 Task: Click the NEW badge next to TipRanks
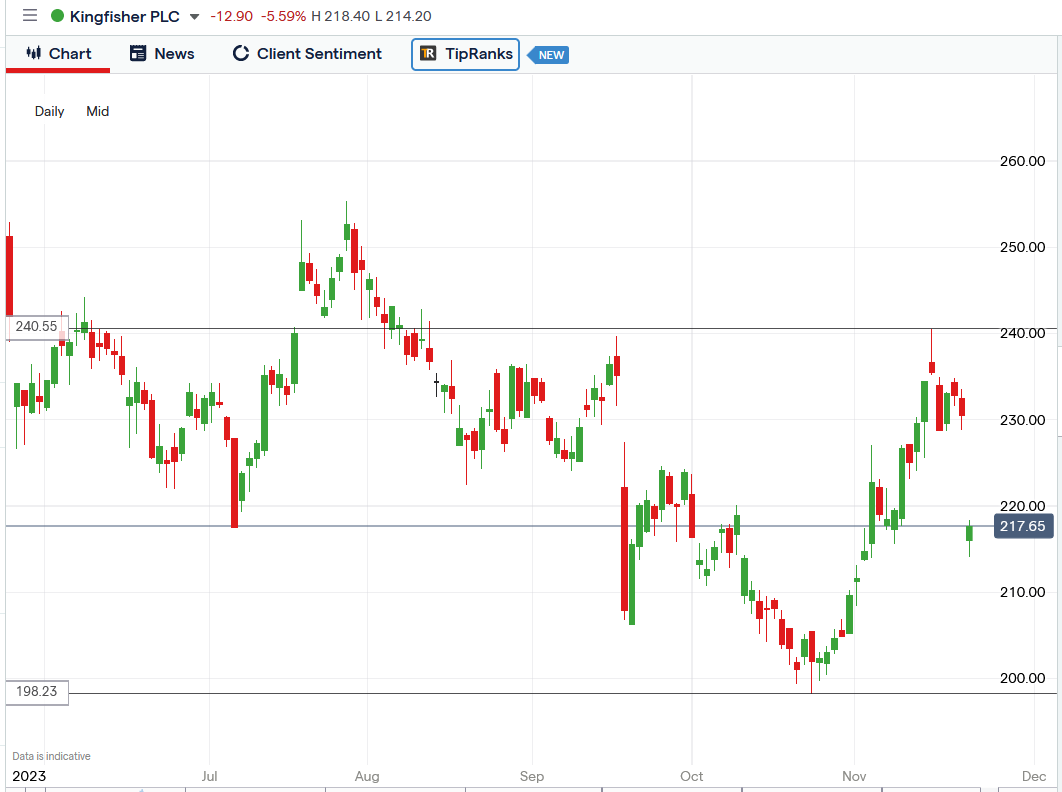pos(549,55)
